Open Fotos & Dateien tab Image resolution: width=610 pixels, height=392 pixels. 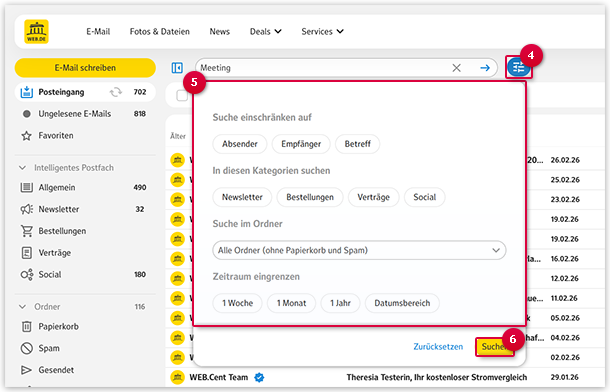point(160,32)
